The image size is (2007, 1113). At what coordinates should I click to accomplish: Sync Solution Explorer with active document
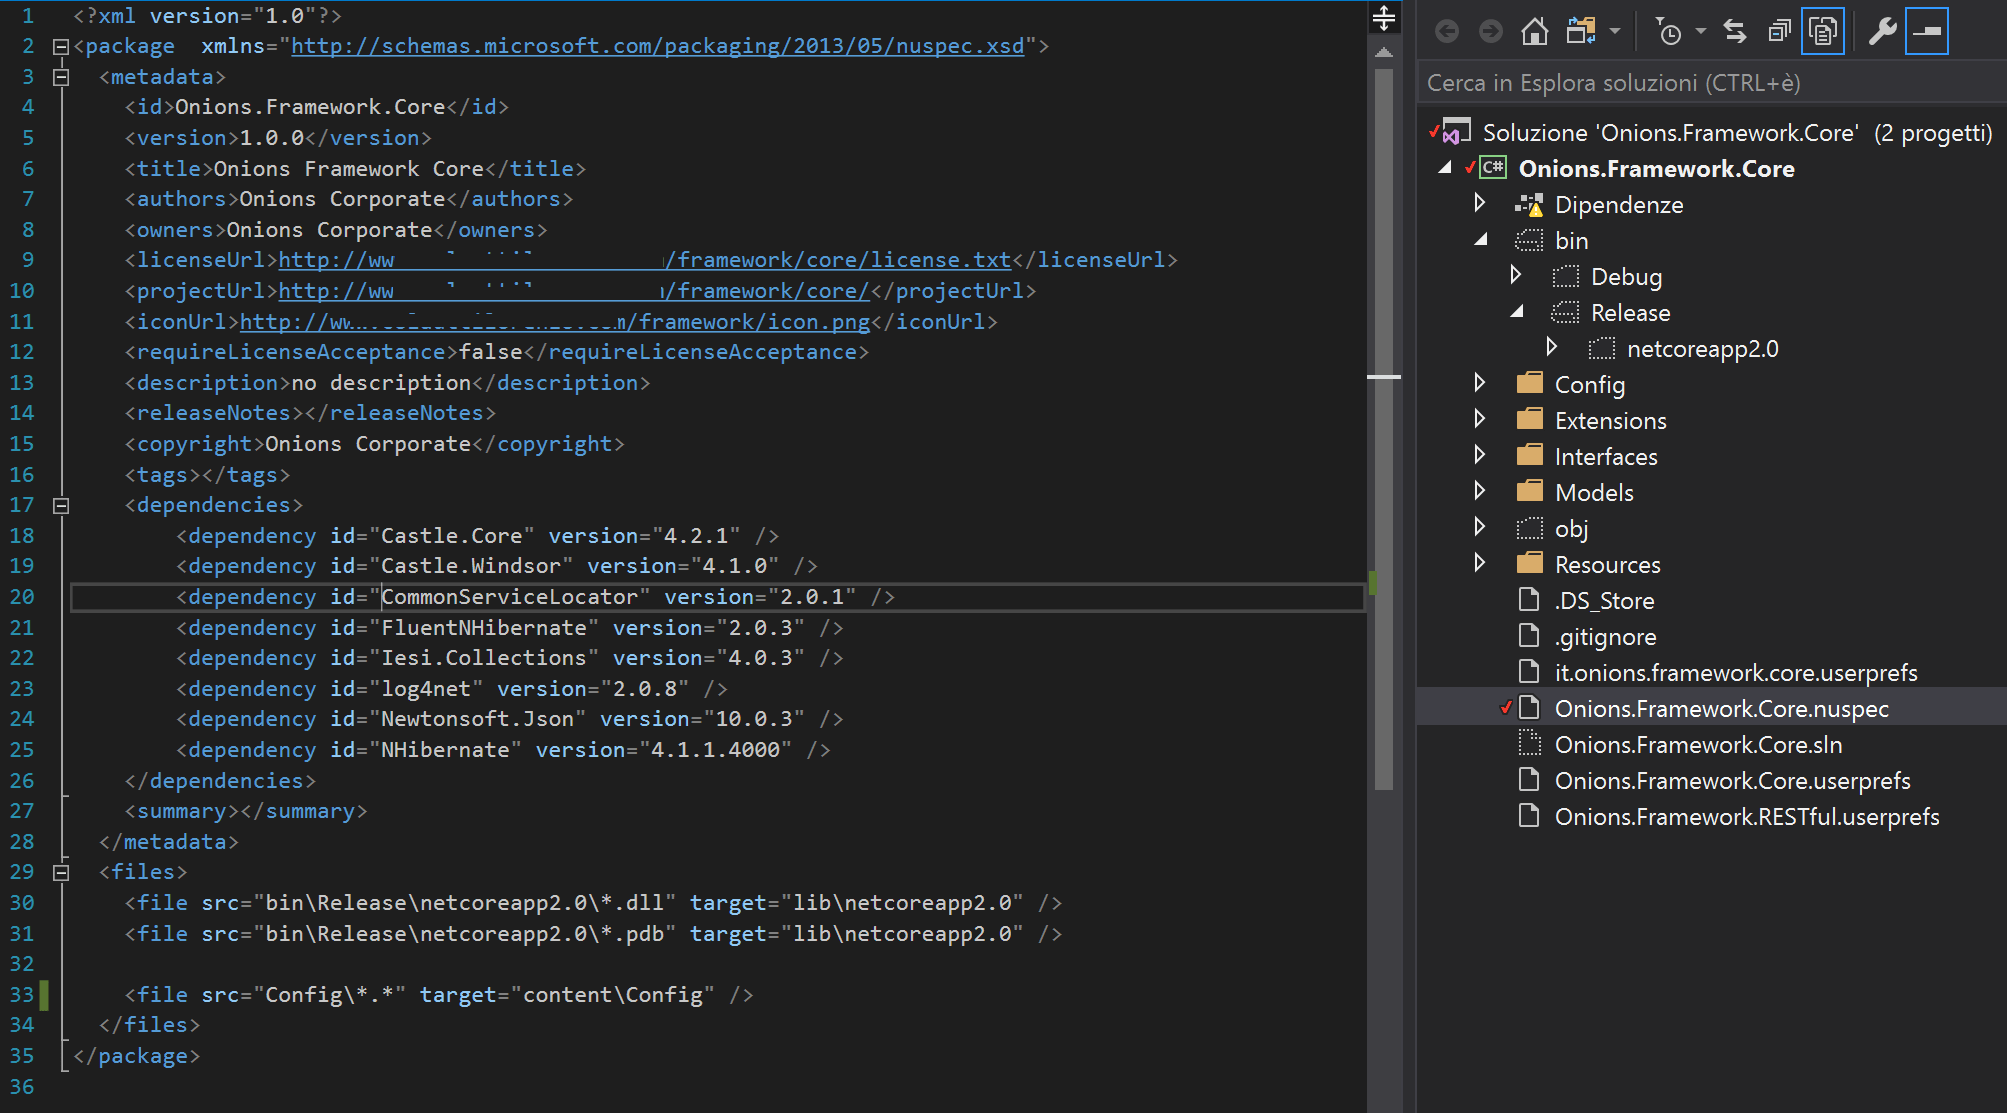click(x=1734, y=31)
